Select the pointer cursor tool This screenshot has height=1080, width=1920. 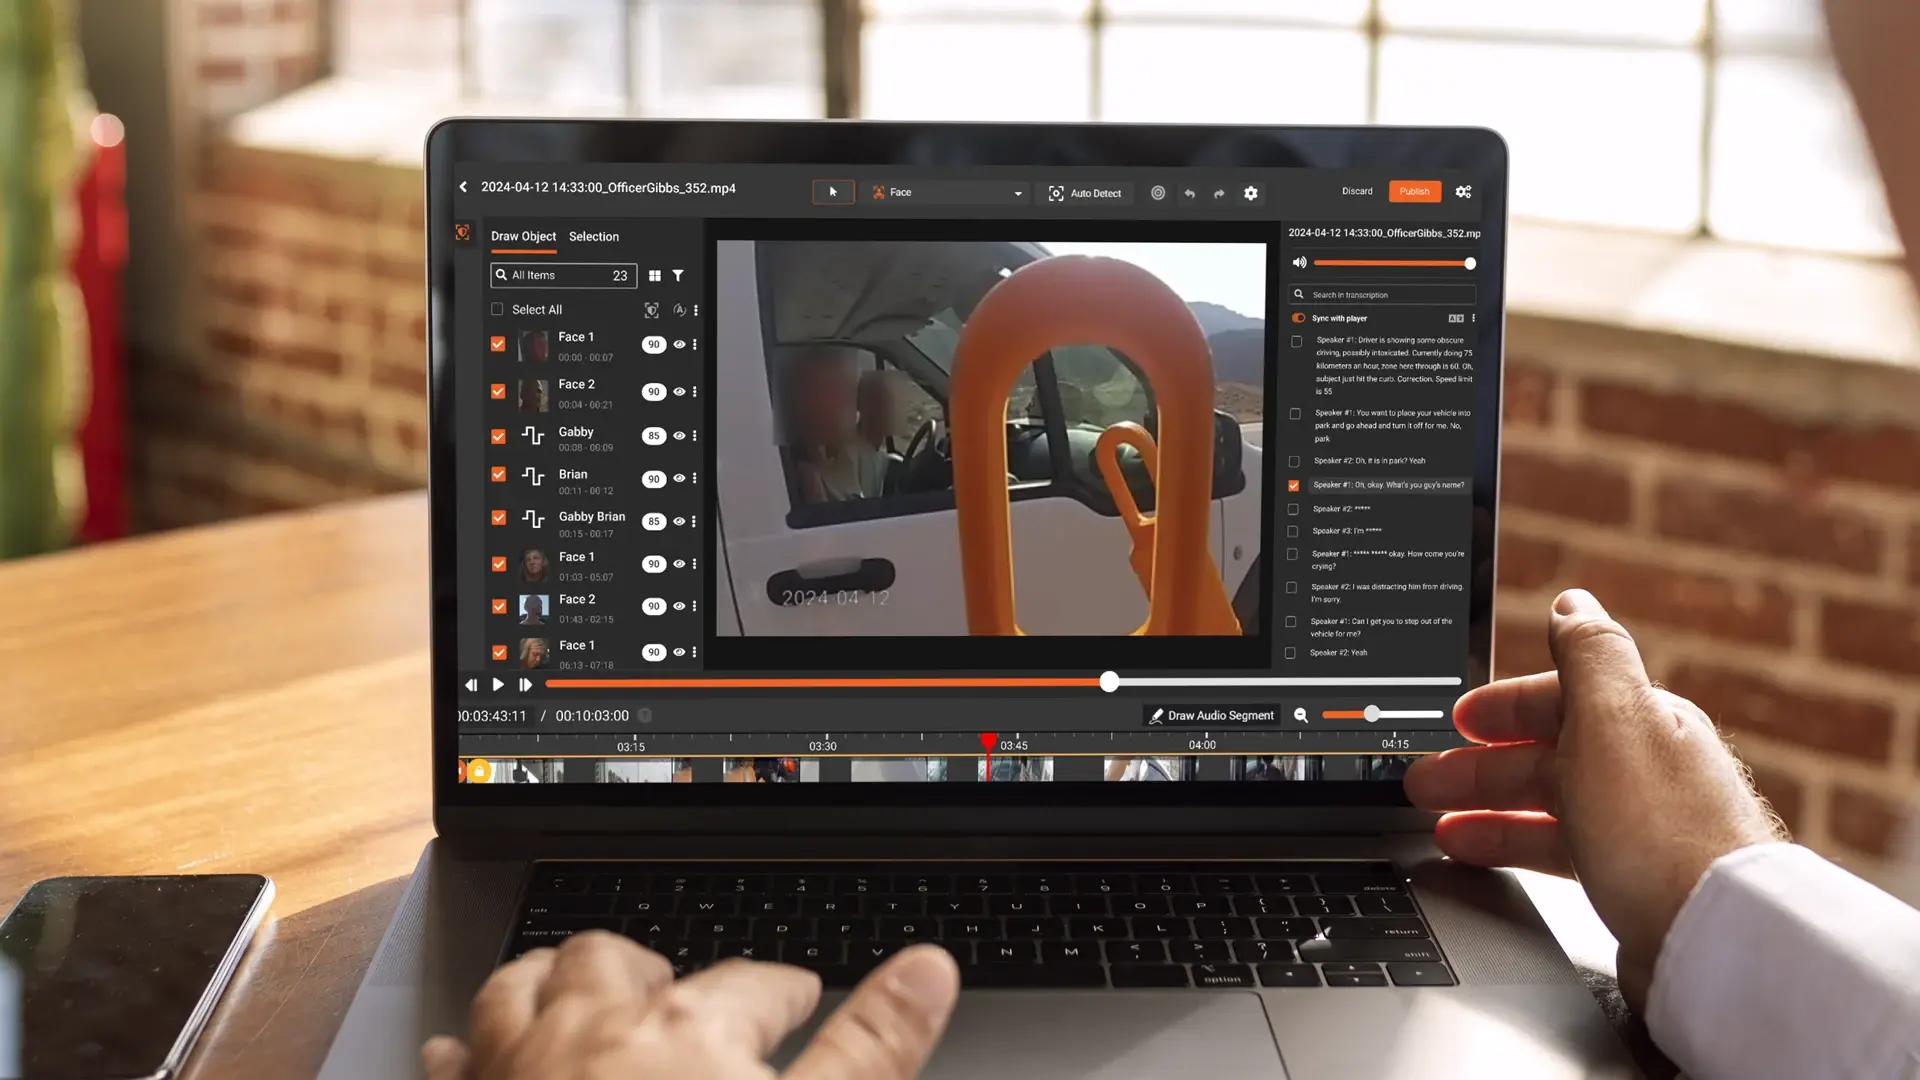pyautogui.click(x=833, y=192)
